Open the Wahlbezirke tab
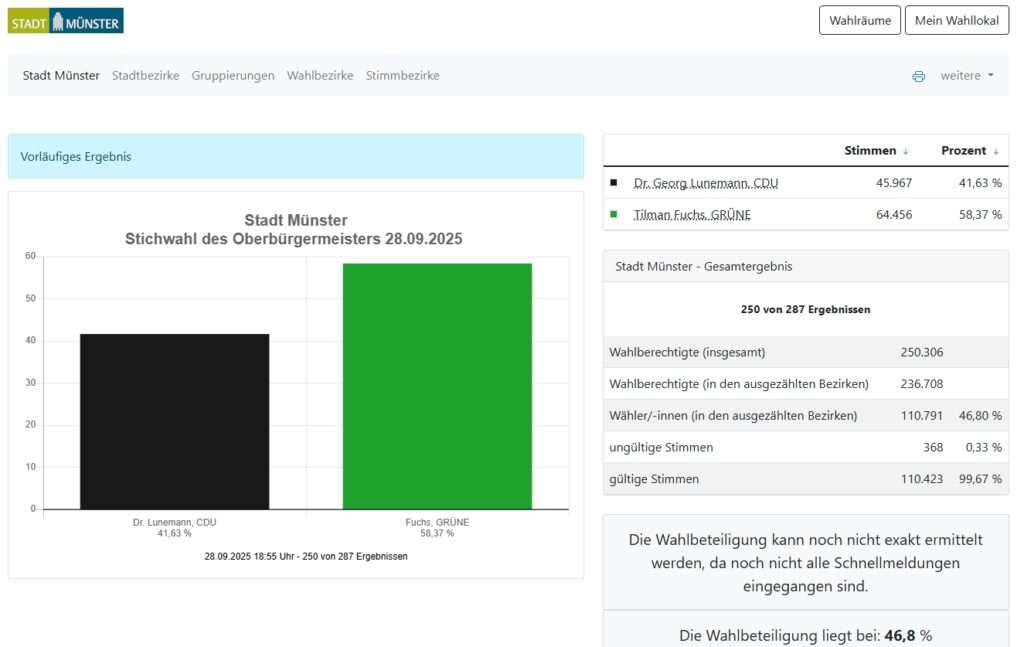This screenshot has height=647, width=1024. coord(320,76)
